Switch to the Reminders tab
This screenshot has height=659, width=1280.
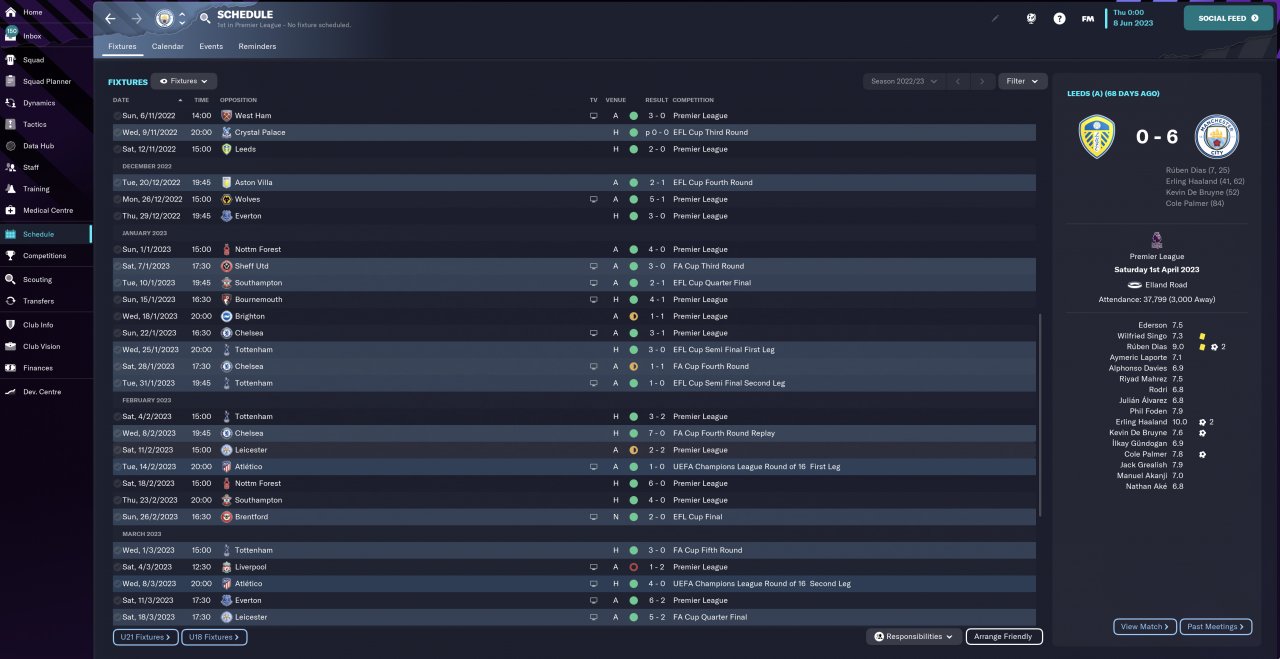(x=257, y=46)
